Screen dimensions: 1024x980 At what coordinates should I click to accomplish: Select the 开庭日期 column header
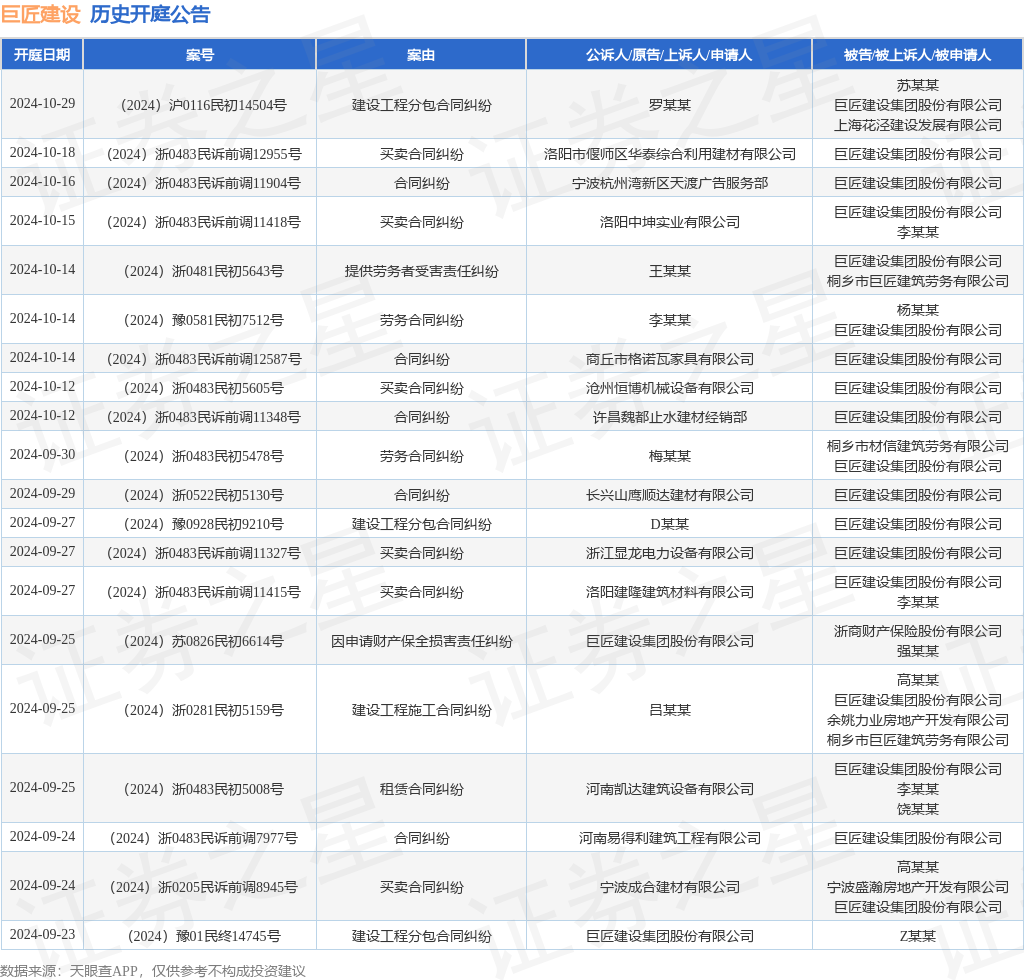pos(42,55)
